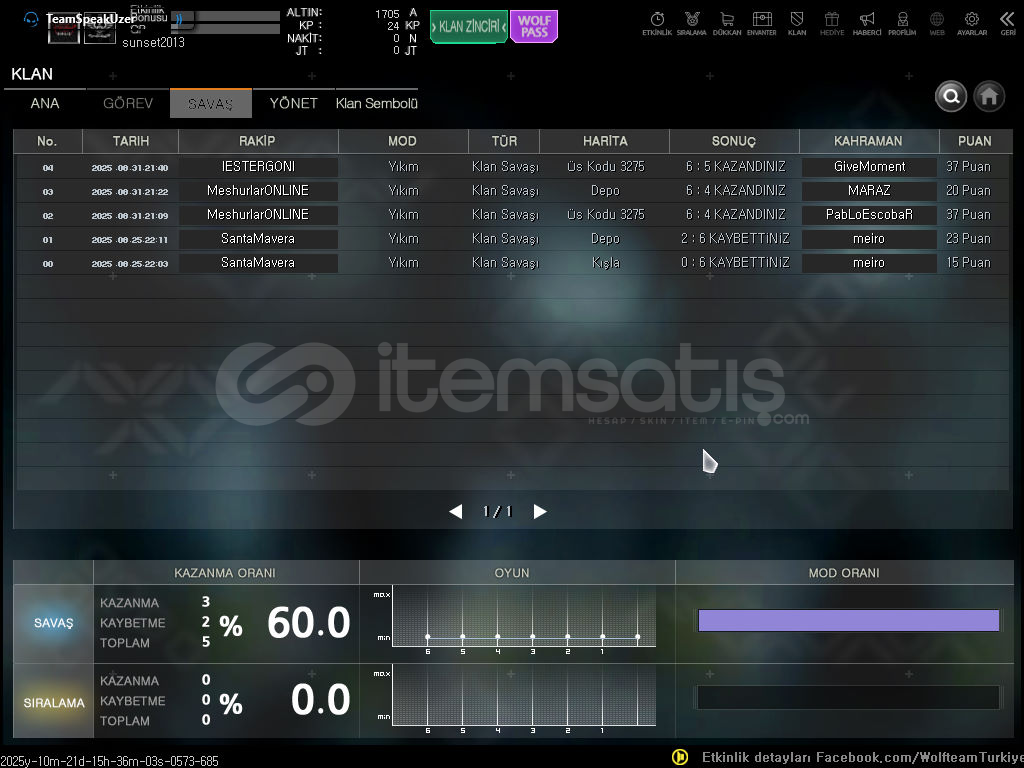Open the Dükkan shop cart icon

727,20
